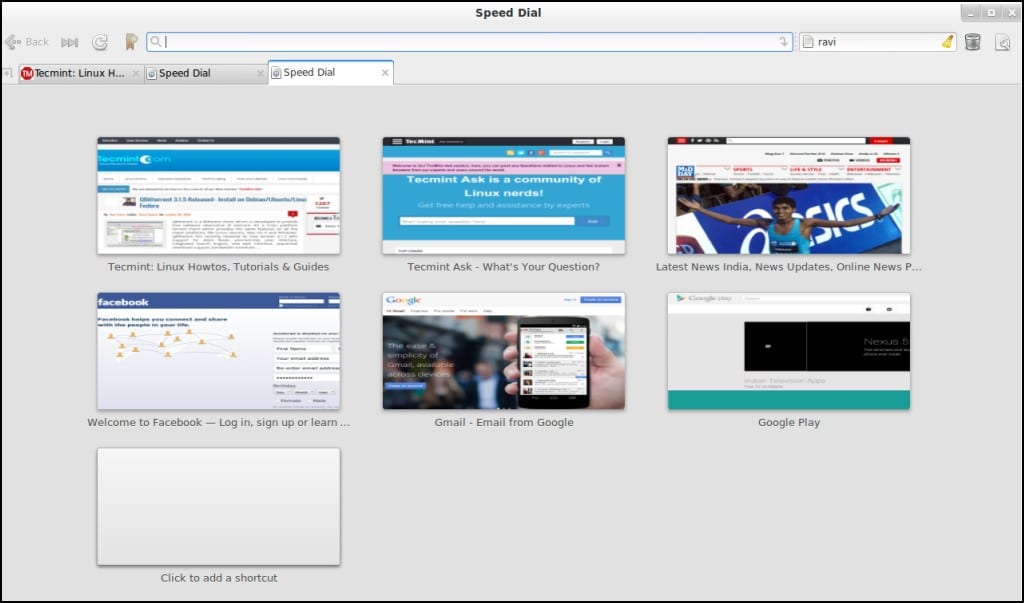
Task: Open the Latest News India thumbnail
Action: [x=789, y=195]
